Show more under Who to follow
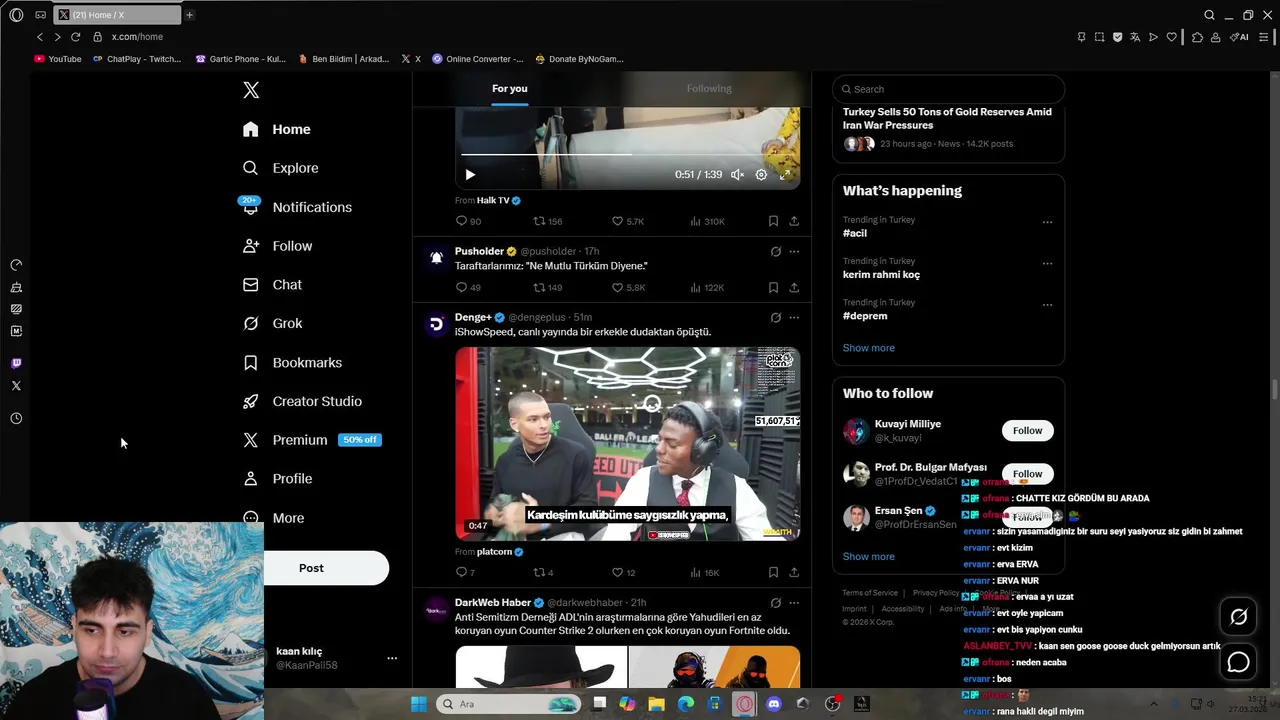This screenshot has width=1280, height=720. (869, 557)
